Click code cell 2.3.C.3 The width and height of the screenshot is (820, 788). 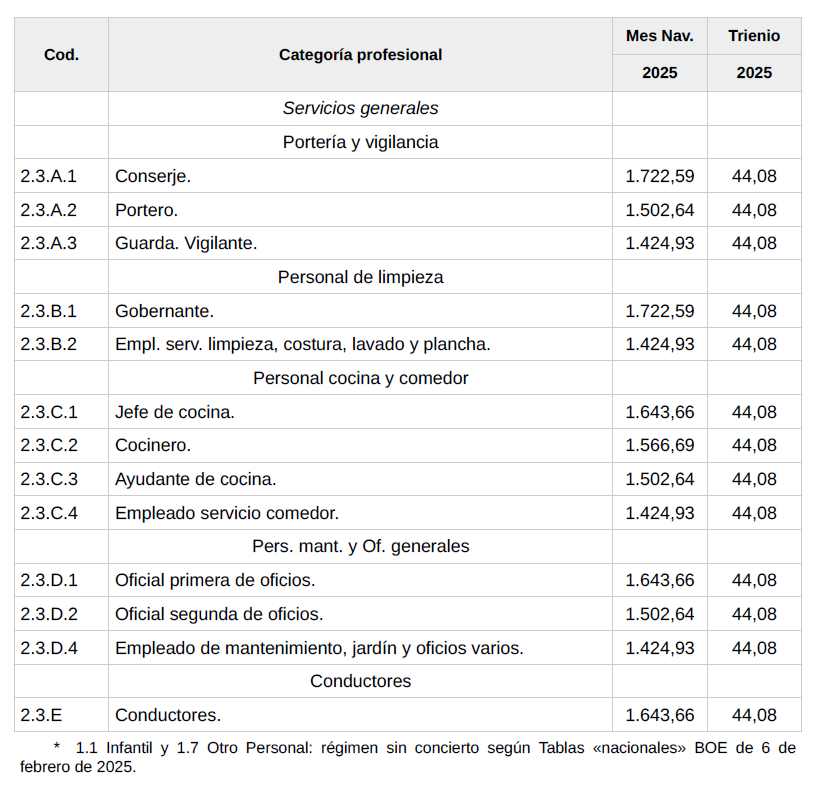pos(48,479)
